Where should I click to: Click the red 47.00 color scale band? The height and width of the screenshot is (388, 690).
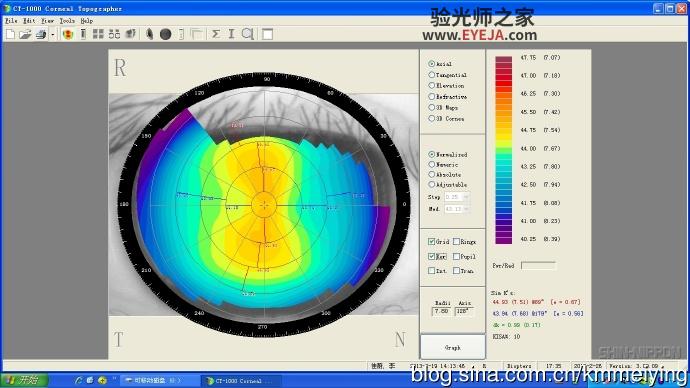[503, 76]
